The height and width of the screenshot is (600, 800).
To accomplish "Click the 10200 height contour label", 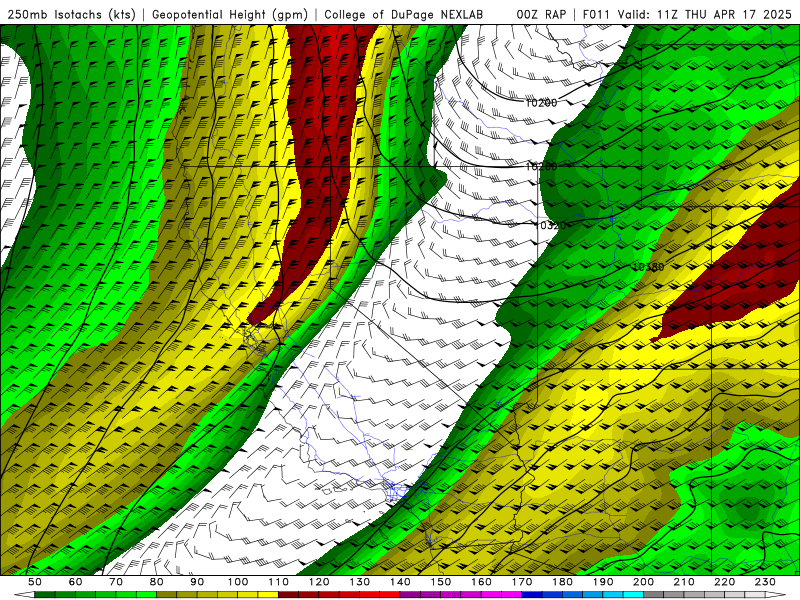I will [x=541, y=103].
